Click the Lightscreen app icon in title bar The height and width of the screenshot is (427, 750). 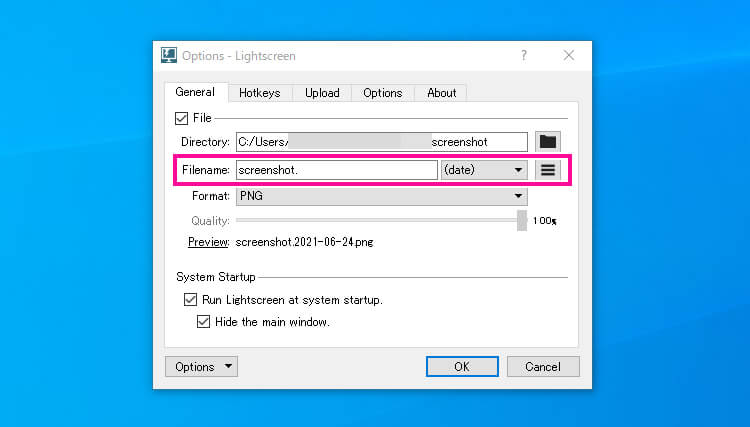[169, 56]
